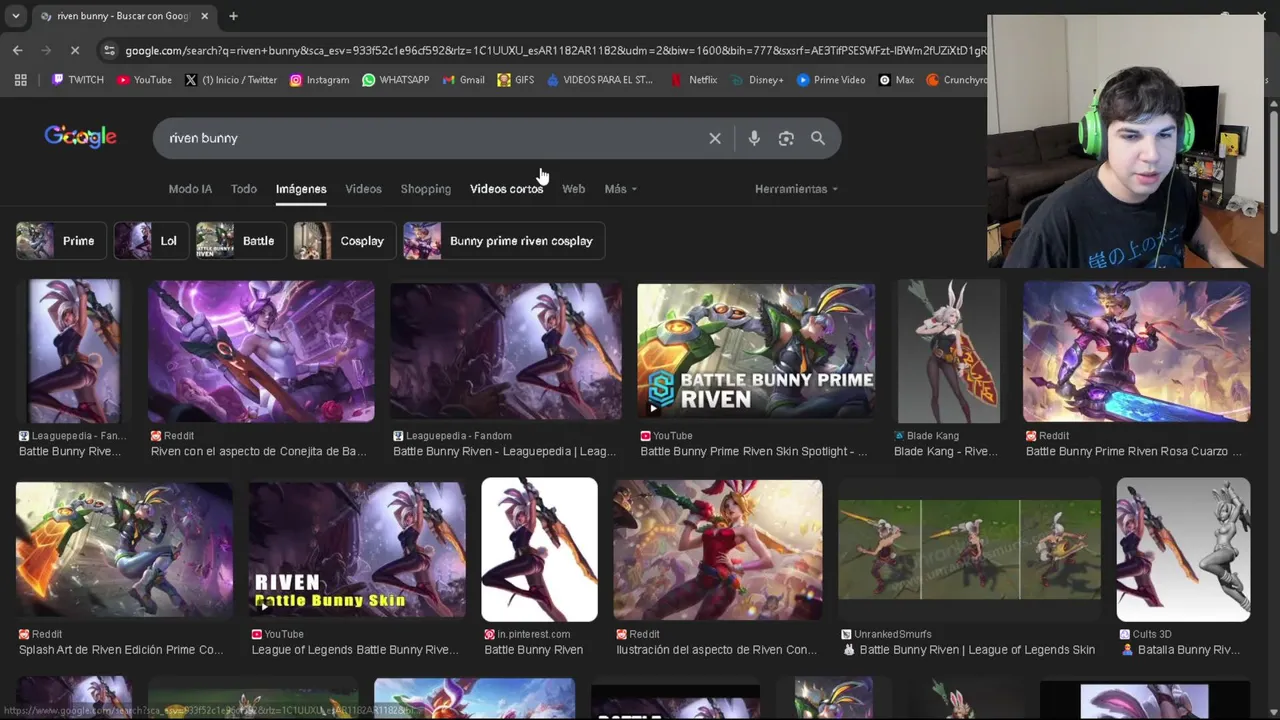Open Google Lens image search icon
The width and height of the screenshot is (1280, 720).
coord(786,138)
